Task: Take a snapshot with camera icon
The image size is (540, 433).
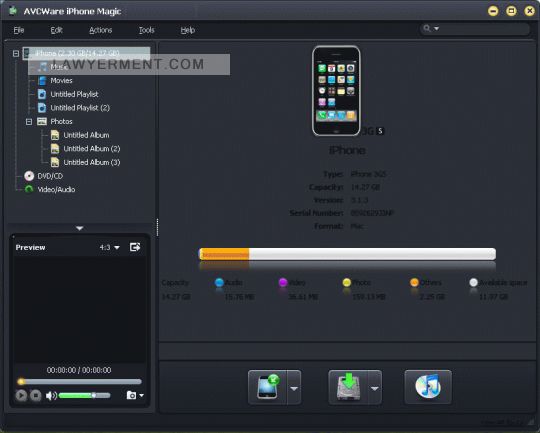Action: coord(131,395)
